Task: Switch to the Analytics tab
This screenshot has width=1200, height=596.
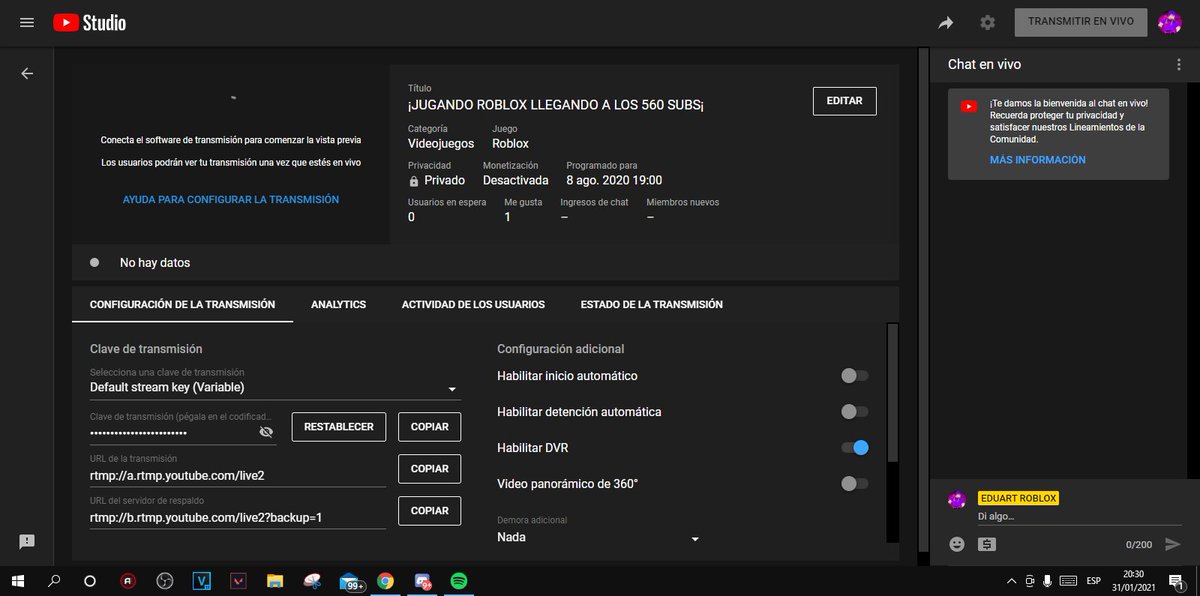Action: [x=338, y=304]
